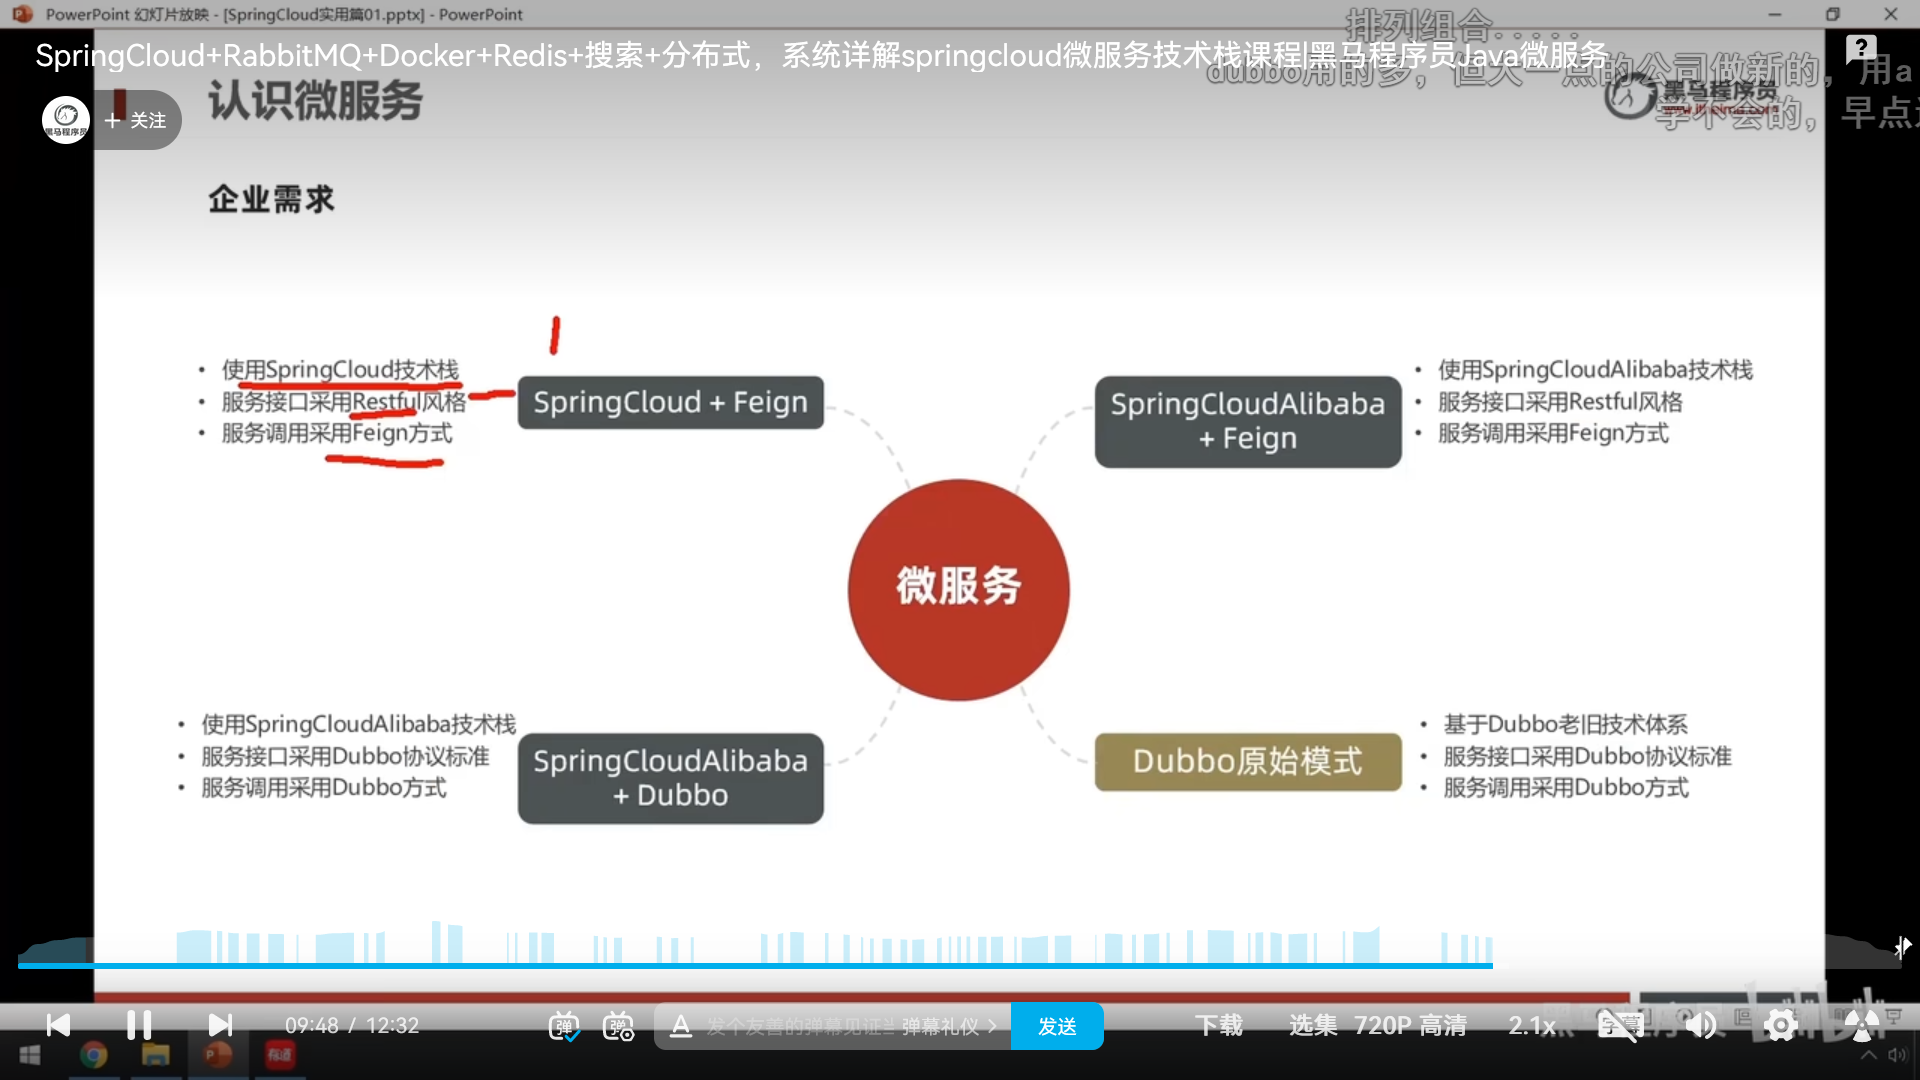Skip to the next video
Image resolution: width=1920 pixels, height=1080 pixels.
coord(220,1025)
